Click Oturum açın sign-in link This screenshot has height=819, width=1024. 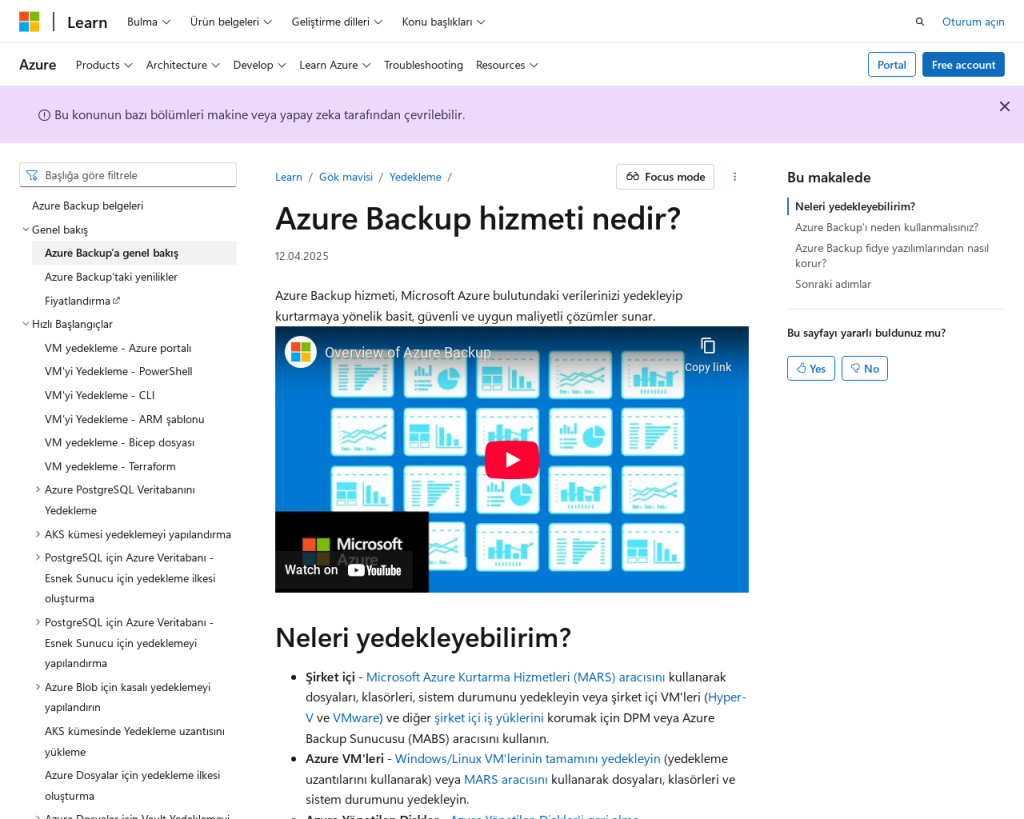coord(973,22)
